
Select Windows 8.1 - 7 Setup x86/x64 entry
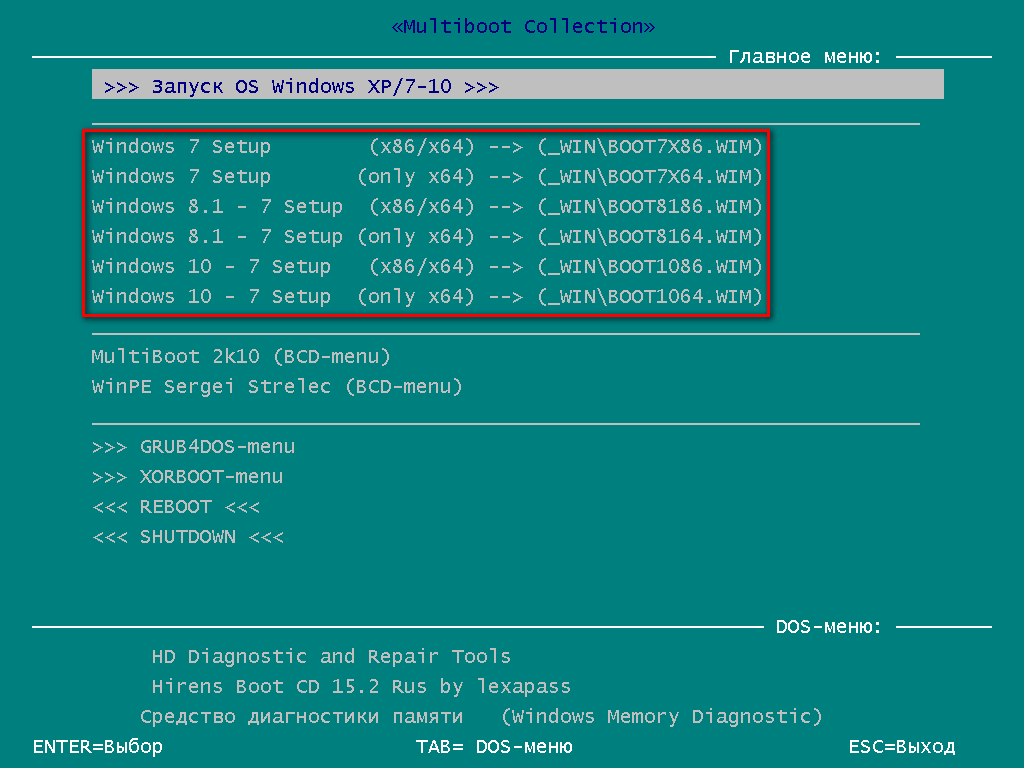coord(427,206)
